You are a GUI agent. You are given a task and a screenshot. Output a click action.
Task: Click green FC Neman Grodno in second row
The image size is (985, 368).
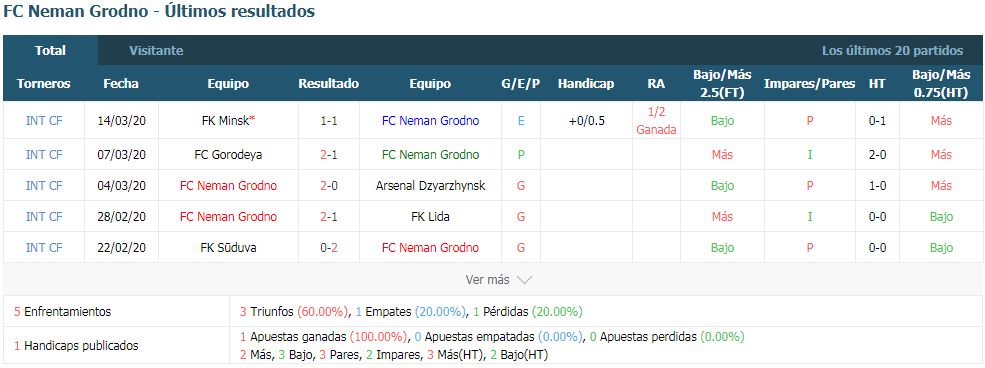coord(430,154)
